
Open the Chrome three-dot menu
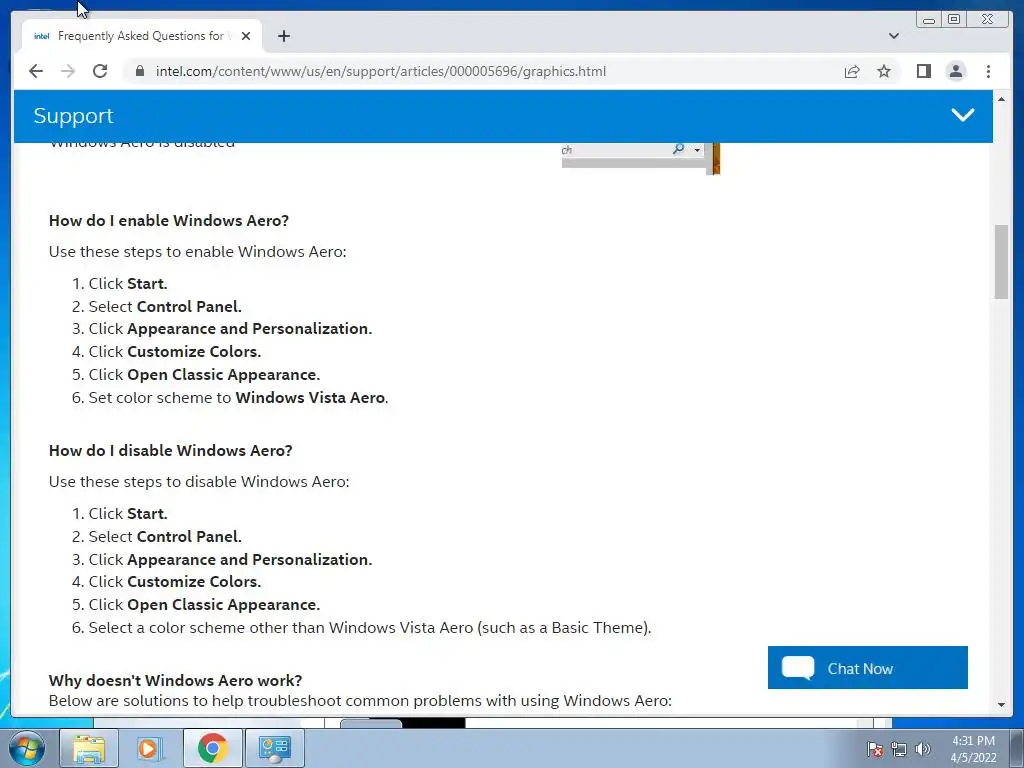coord(988,71)
